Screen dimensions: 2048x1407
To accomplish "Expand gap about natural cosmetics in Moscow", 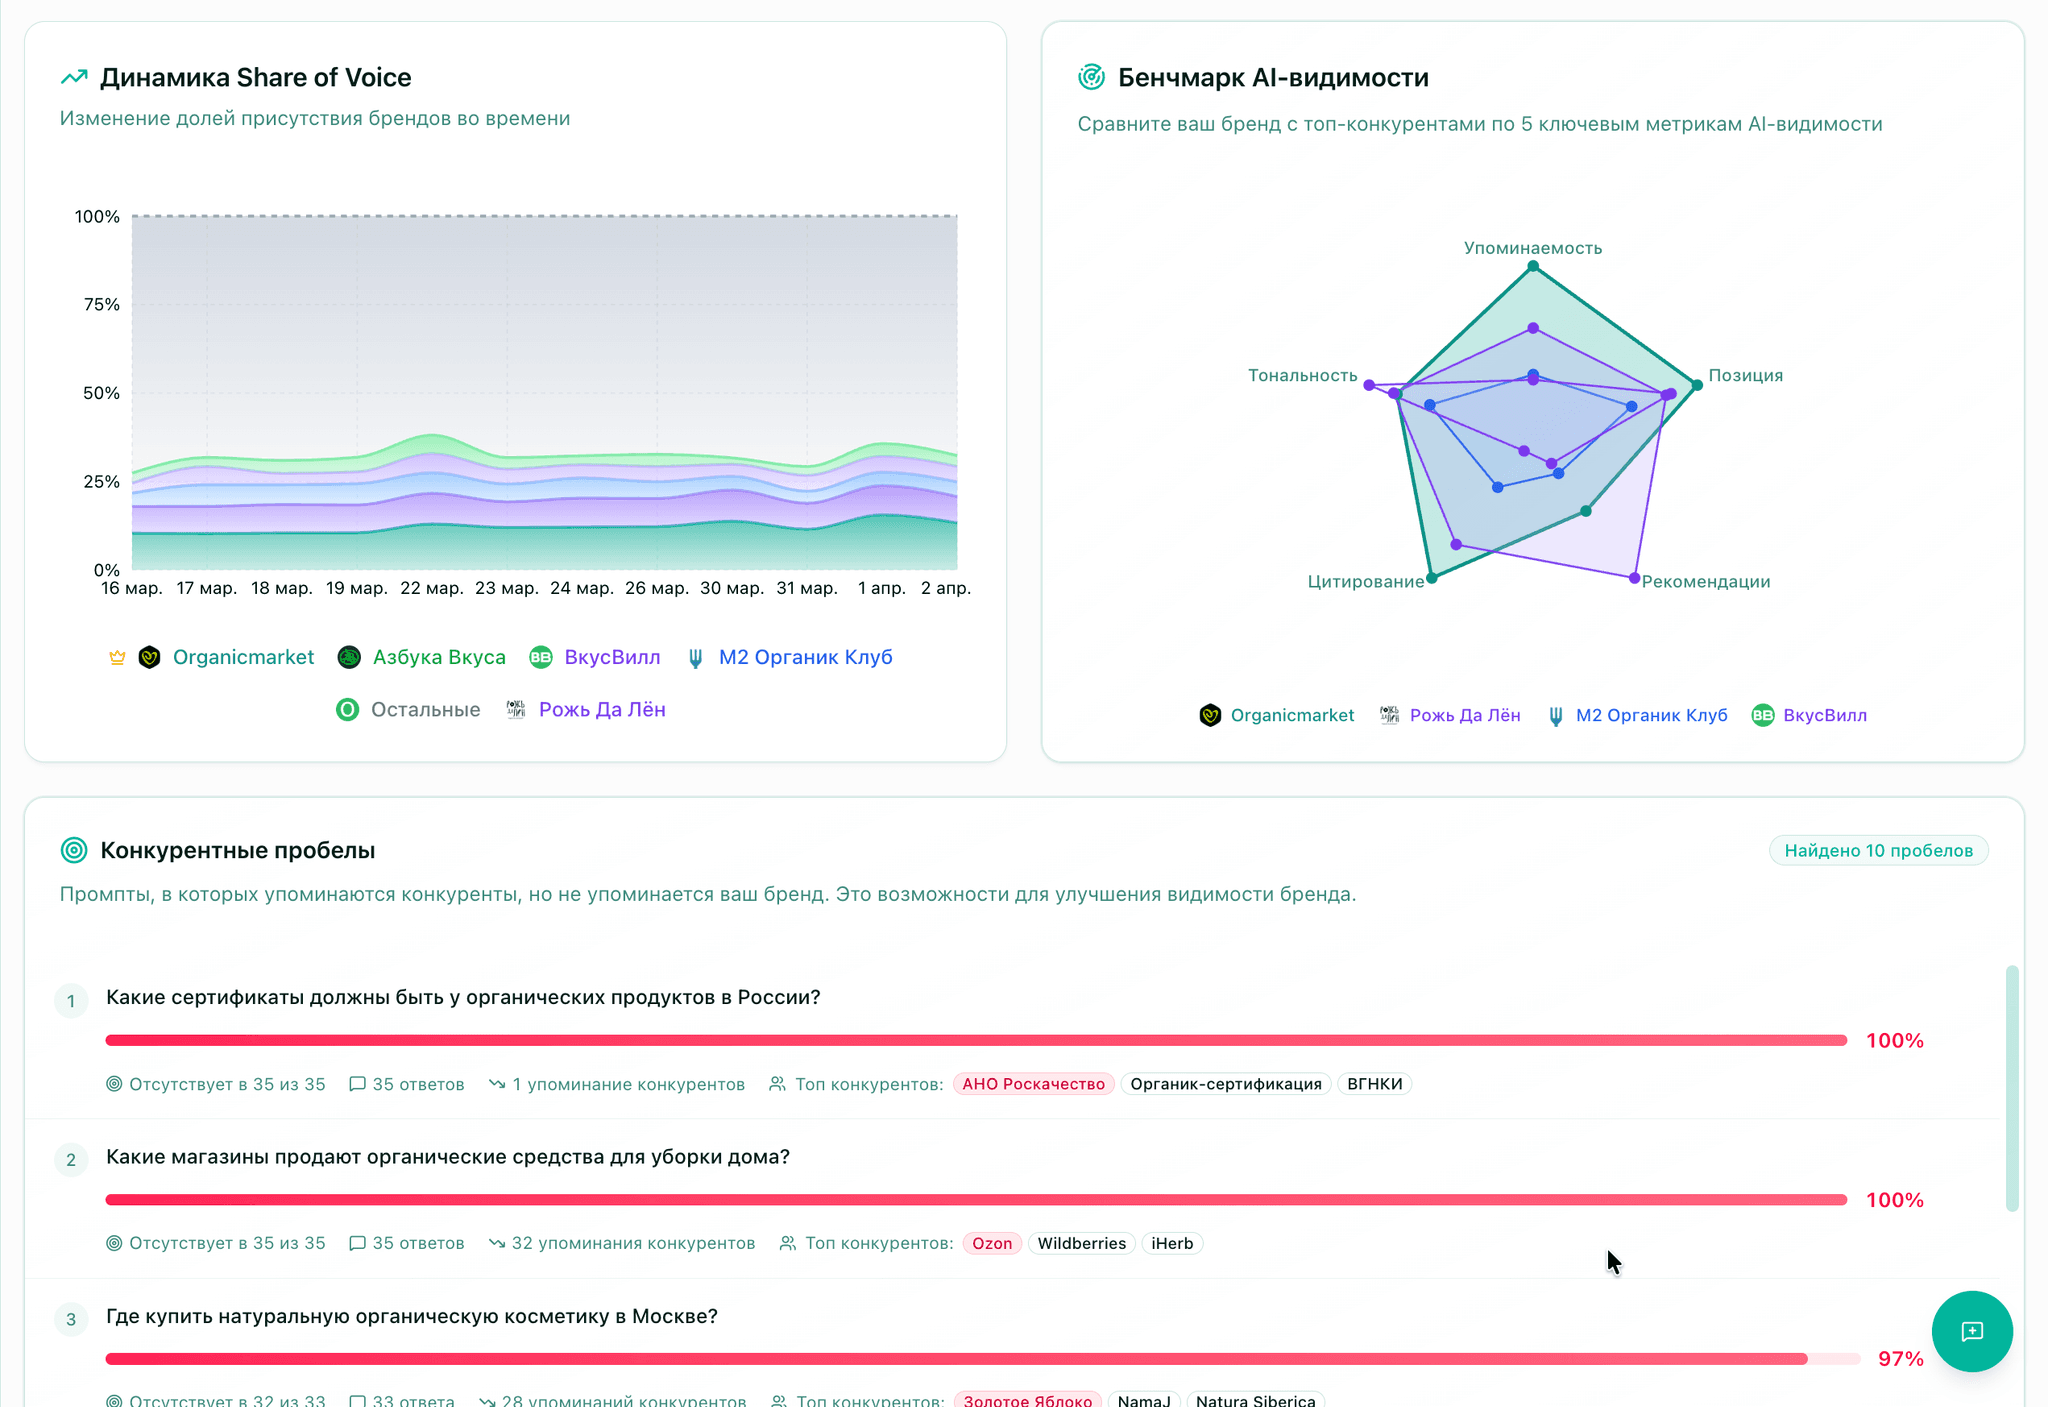I will (x=411, y=1316).
